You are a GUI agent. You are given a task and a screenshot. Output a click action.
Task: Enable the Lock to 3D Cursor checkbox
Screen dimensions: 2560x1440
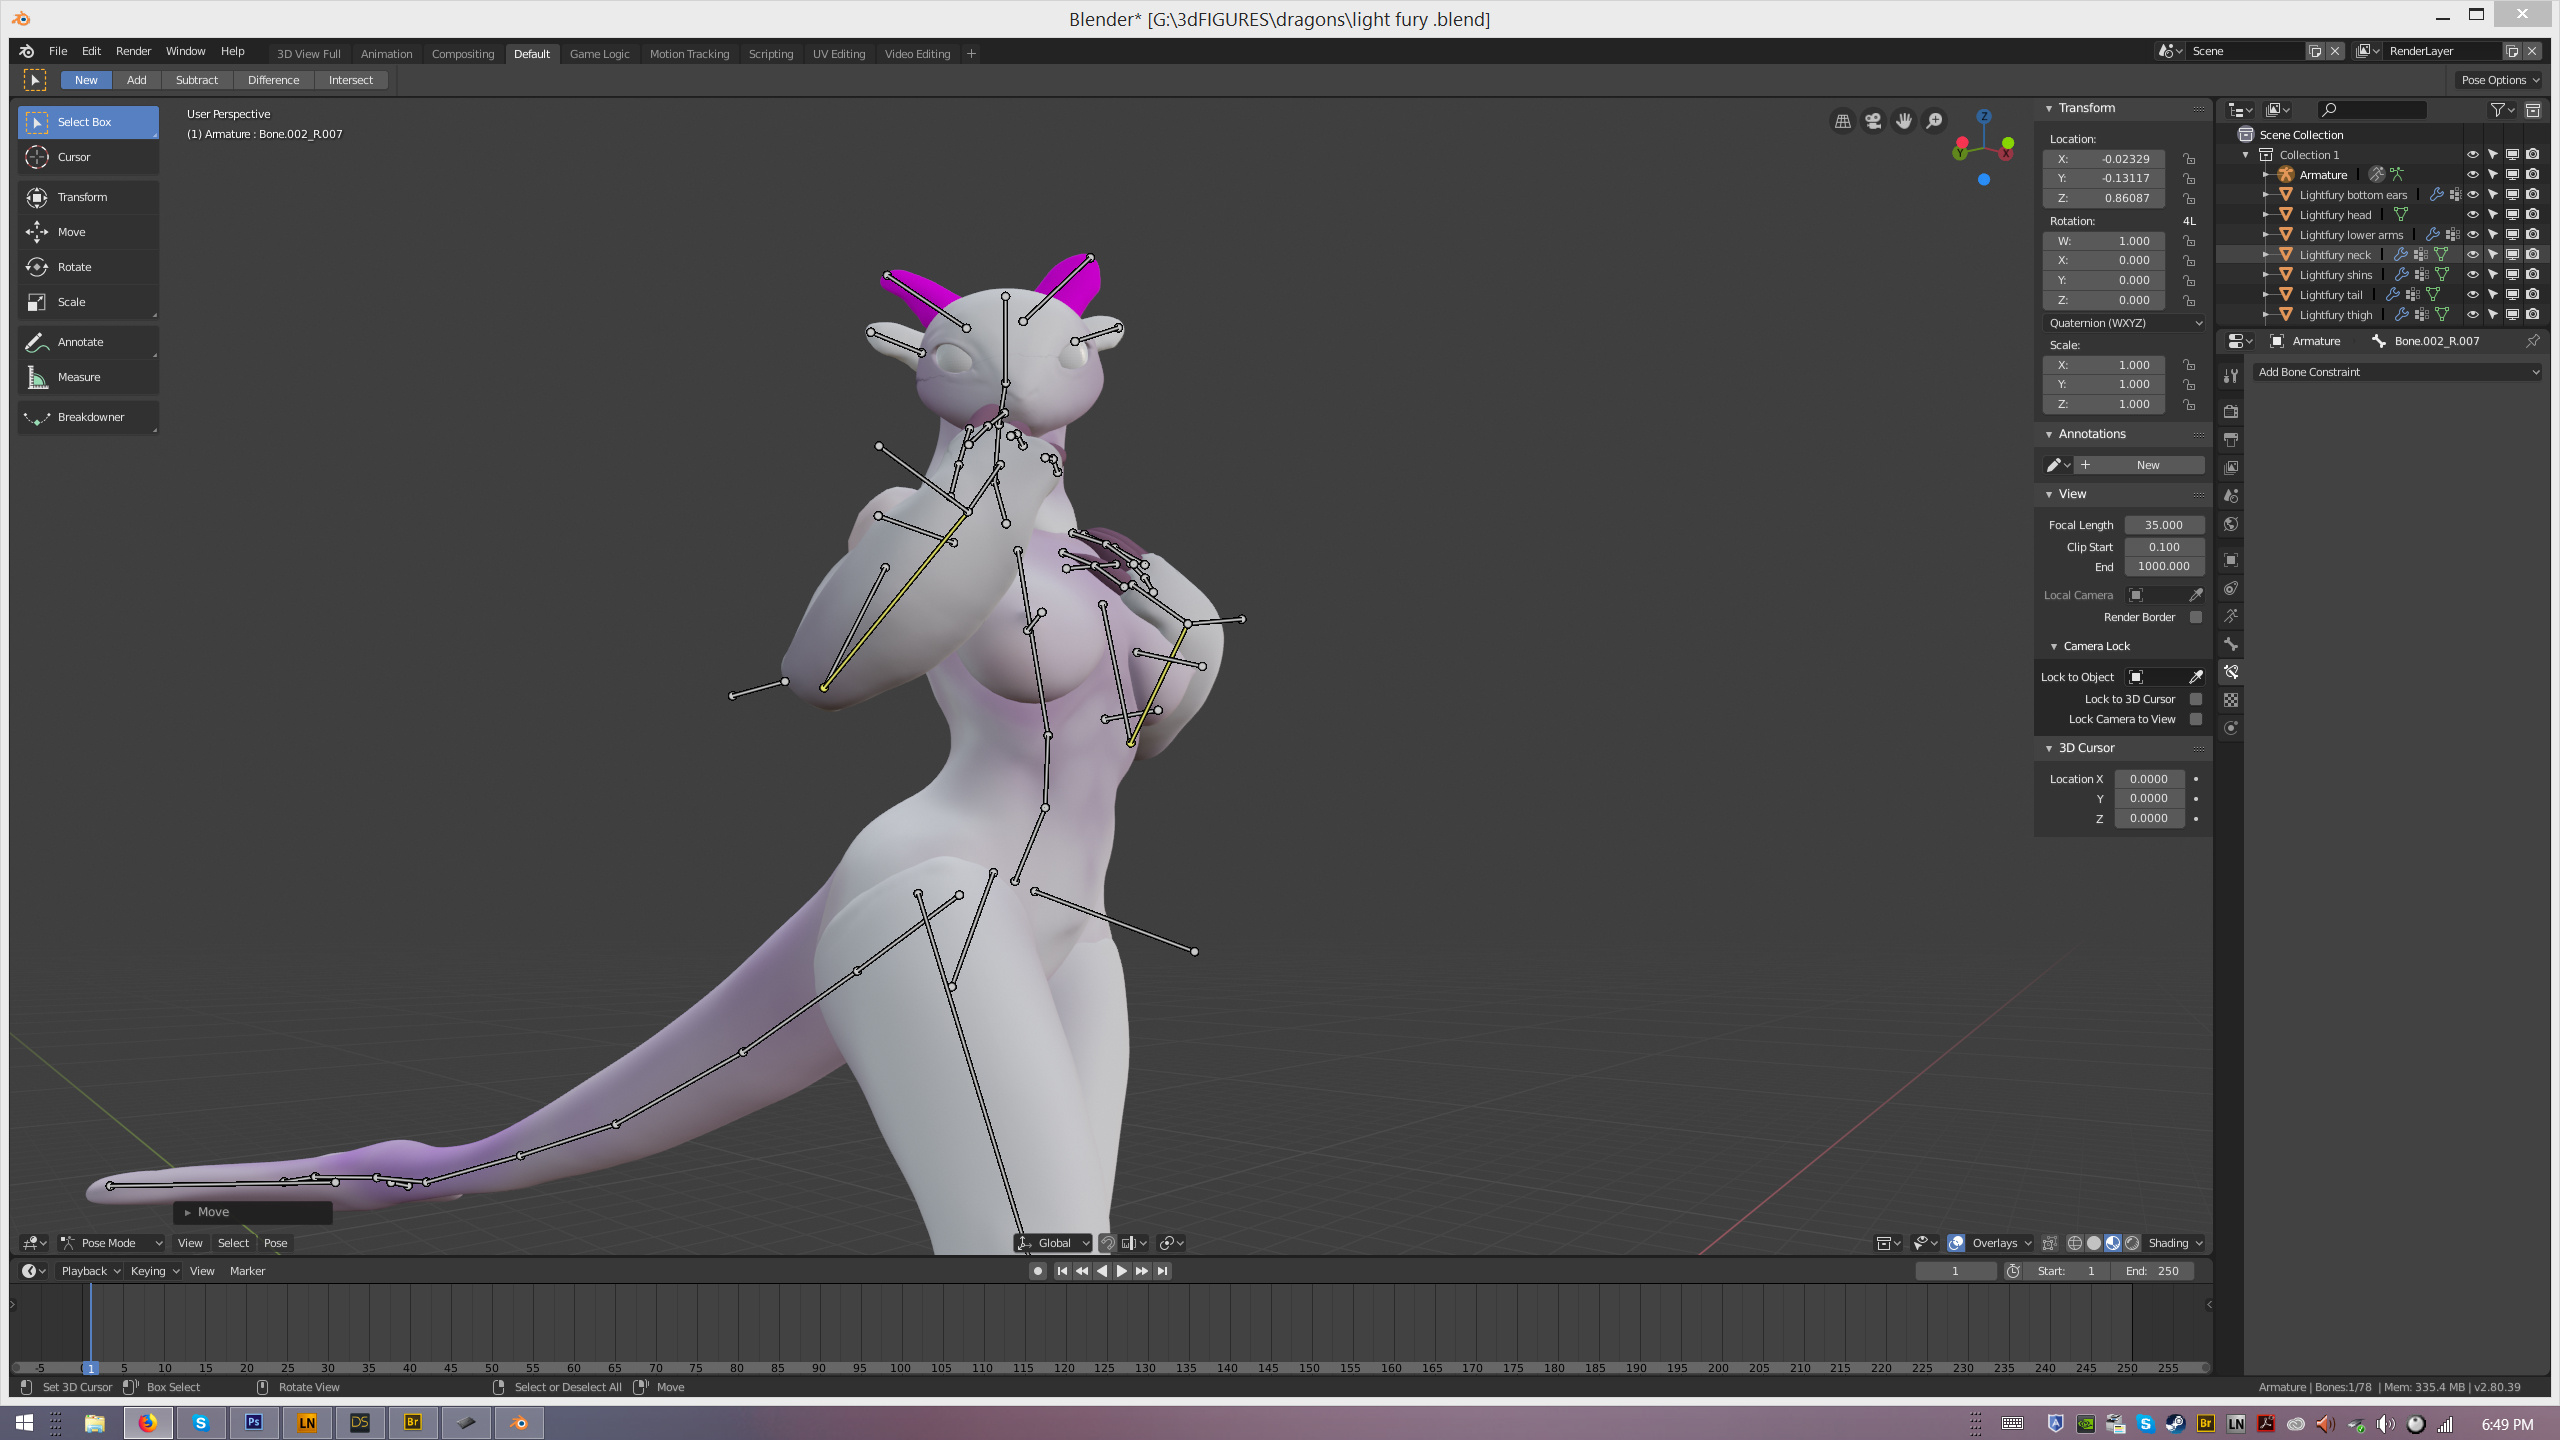click(2196, 699)
